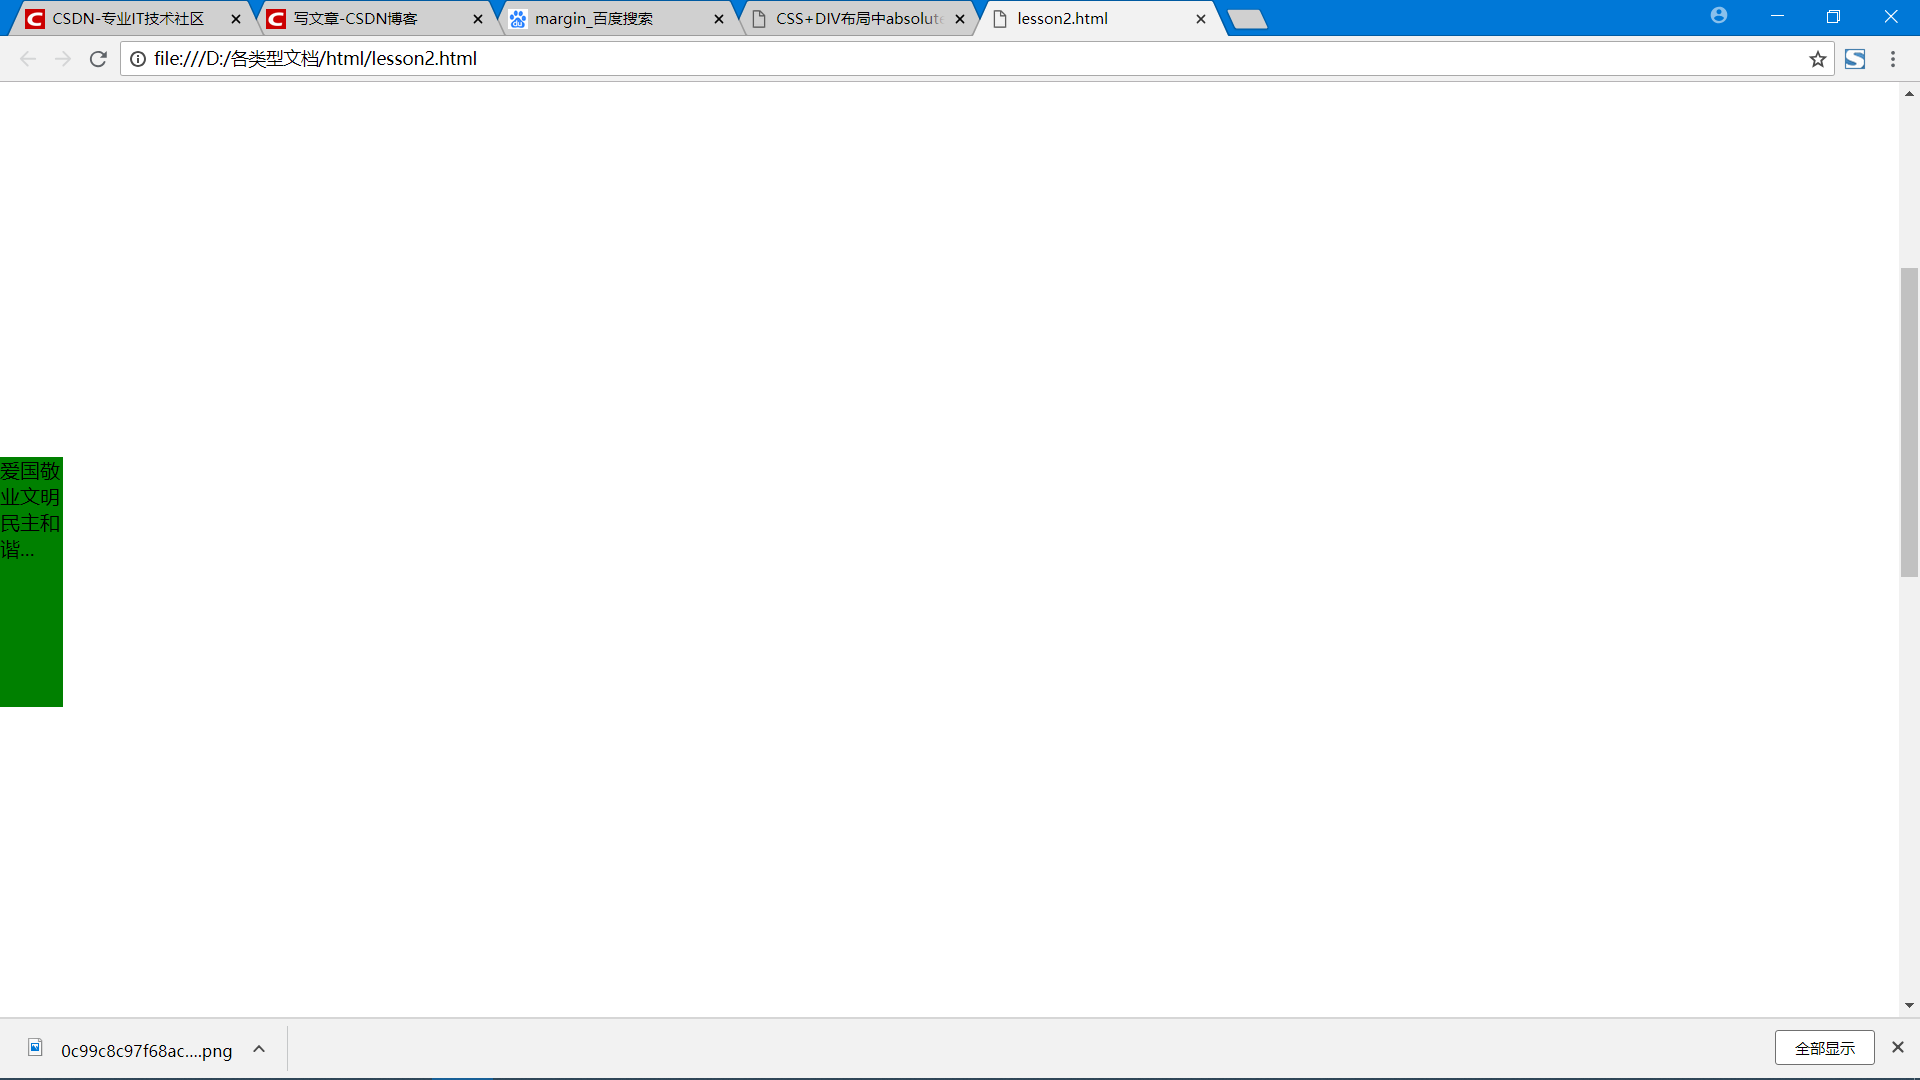Open the downloaded 0c99c8c97f68ac png file
The image size is (1920, 1080).
(x=146, y=1050)
